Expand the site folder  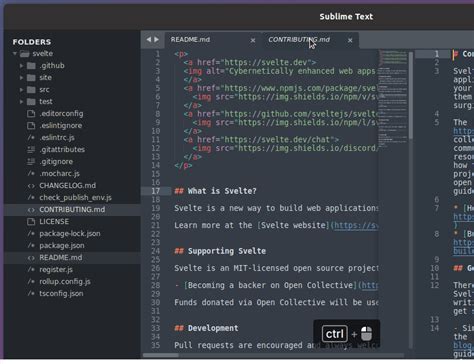(21, 78)
